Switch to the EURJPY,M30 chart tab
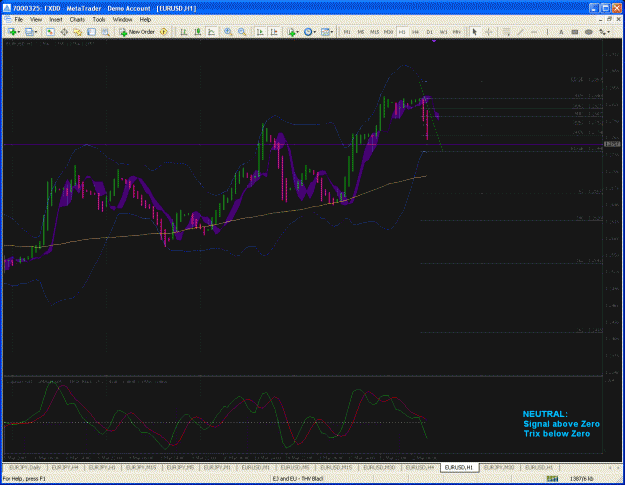Image resolution: width=625 pixels, height=485 pixels. [499, 467]
